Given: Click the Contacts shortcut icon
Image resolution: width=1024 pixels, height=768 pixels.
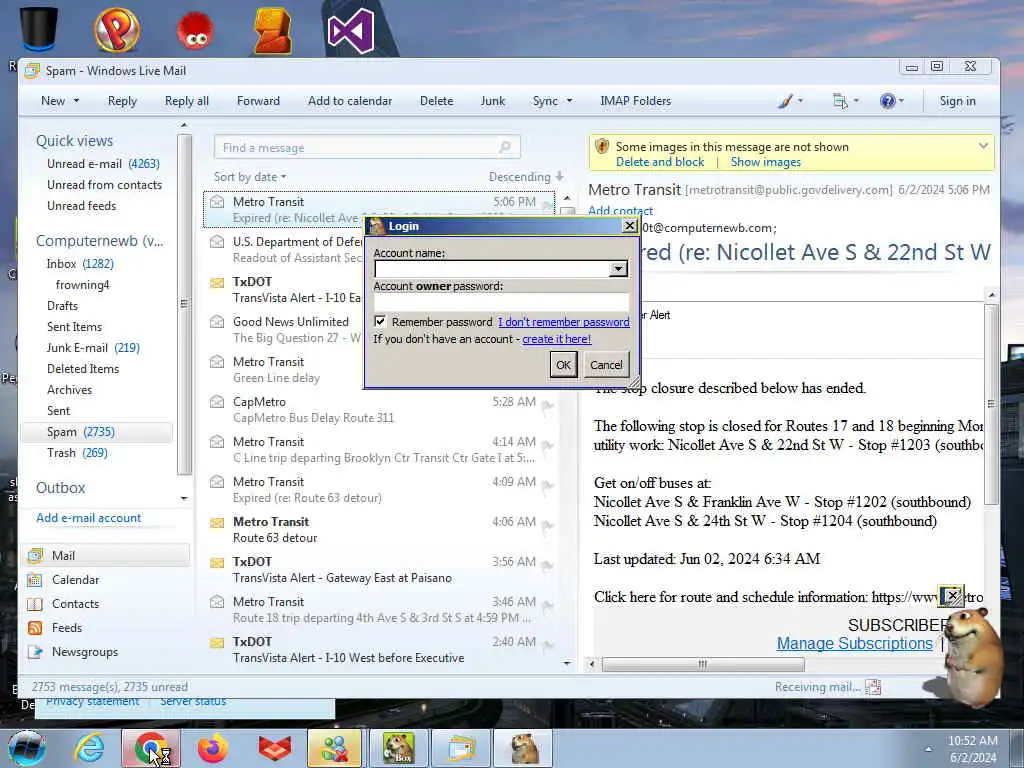Looking at the screenshot, I should [x=35, y=604].
